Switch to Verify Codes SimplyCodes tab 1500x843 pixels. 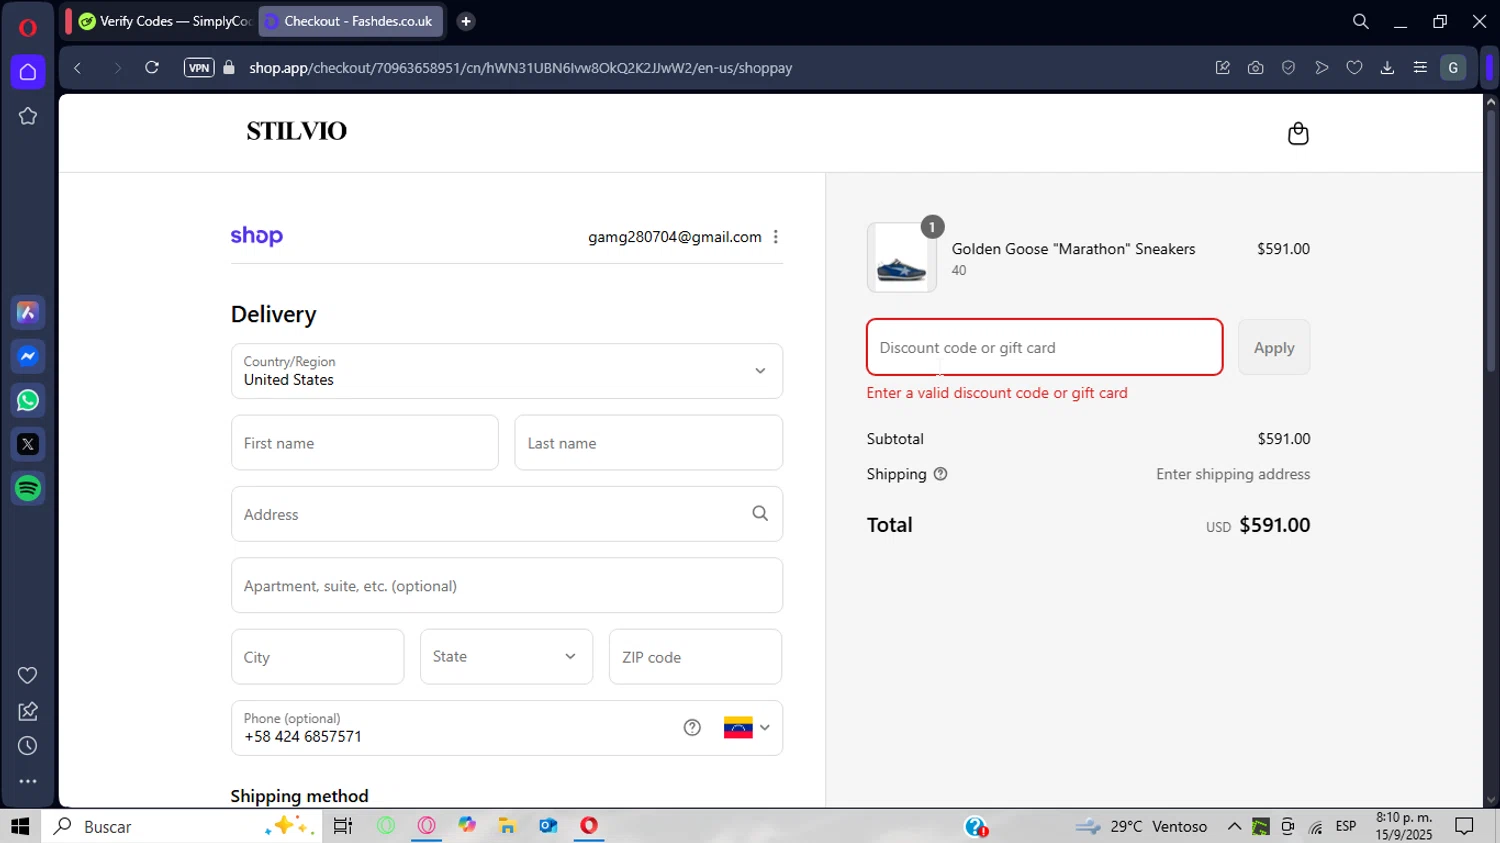[165, 21]
